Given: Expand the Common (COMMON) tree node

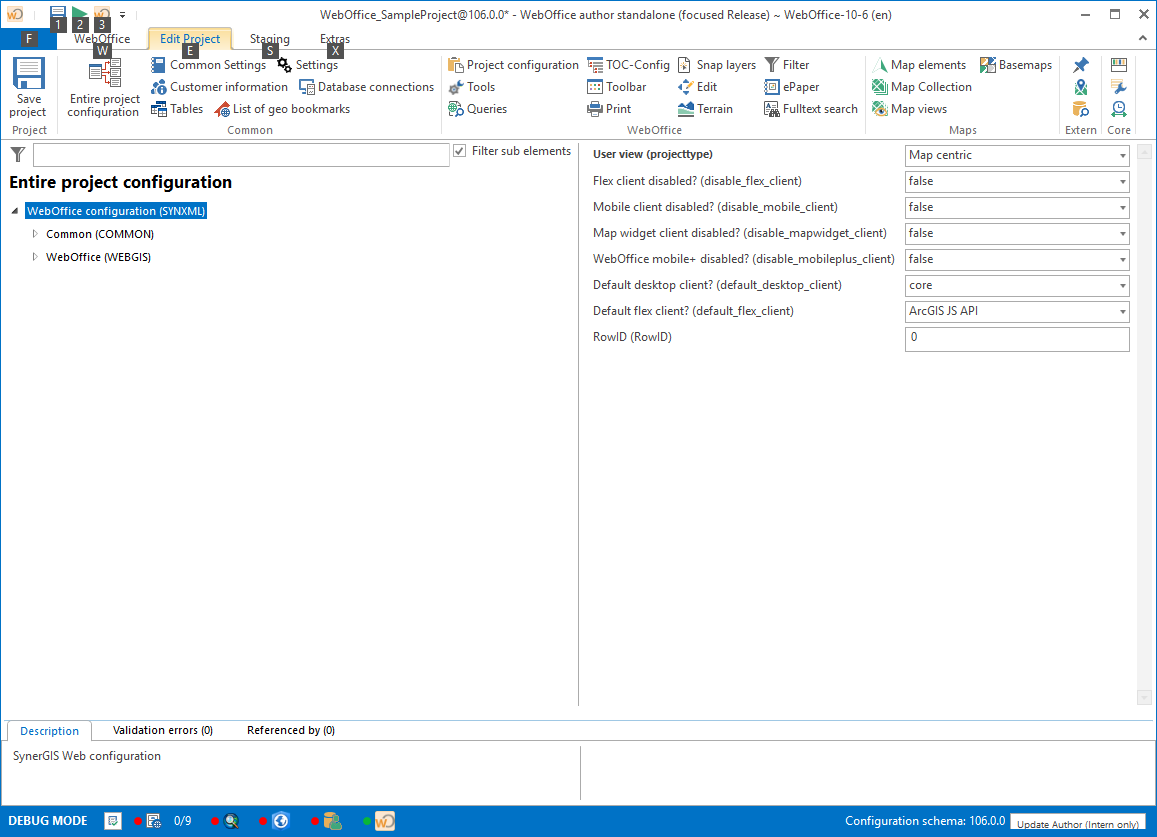Looking at the screenshot, I should coord(35,233).
